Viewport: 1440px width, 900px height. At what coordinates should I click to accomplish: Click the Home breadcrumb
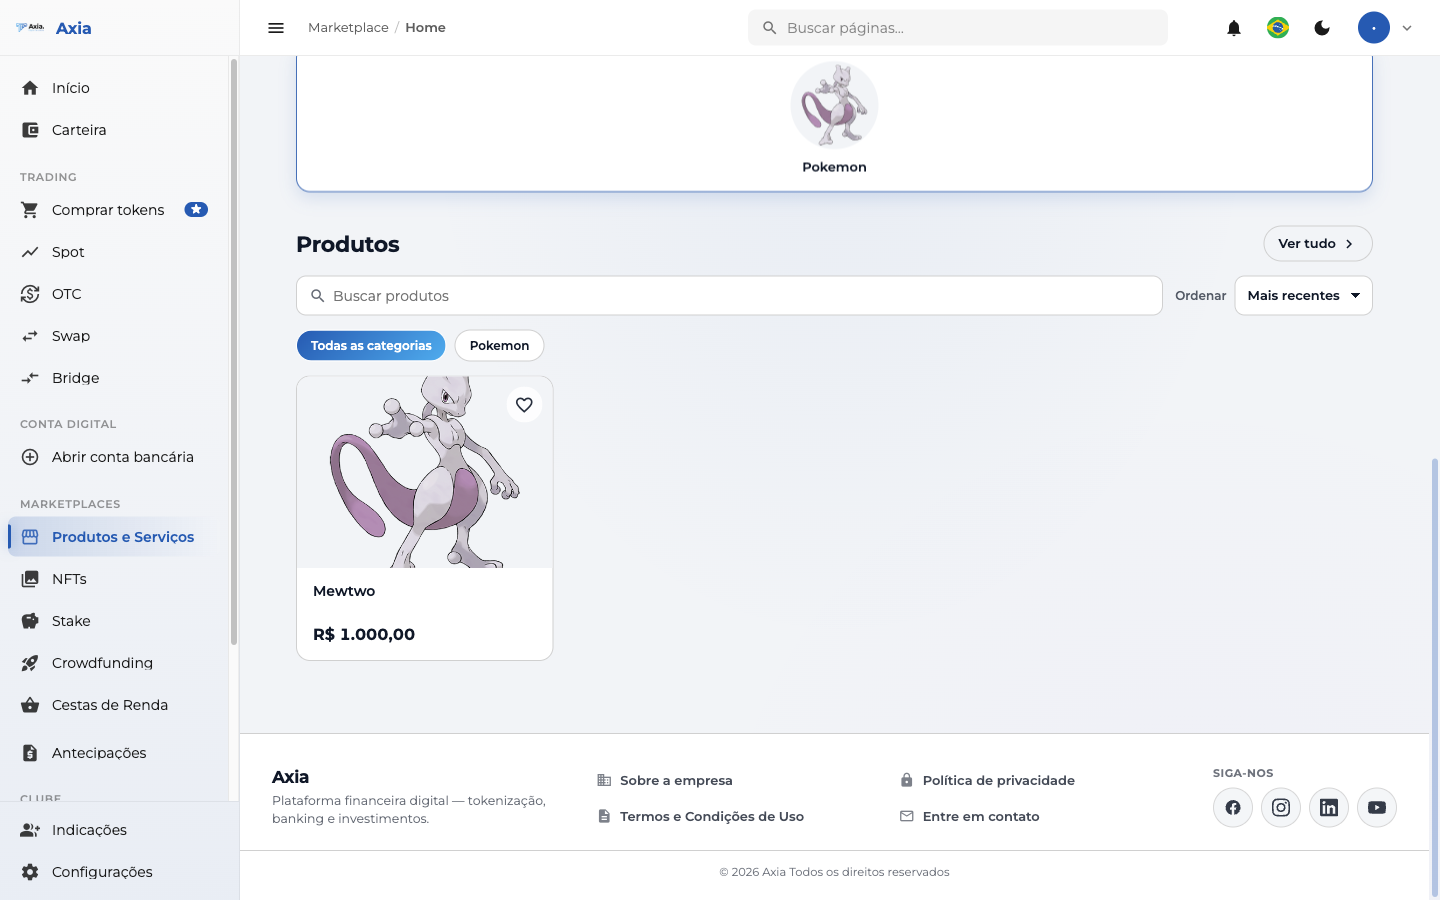(425, 28)
